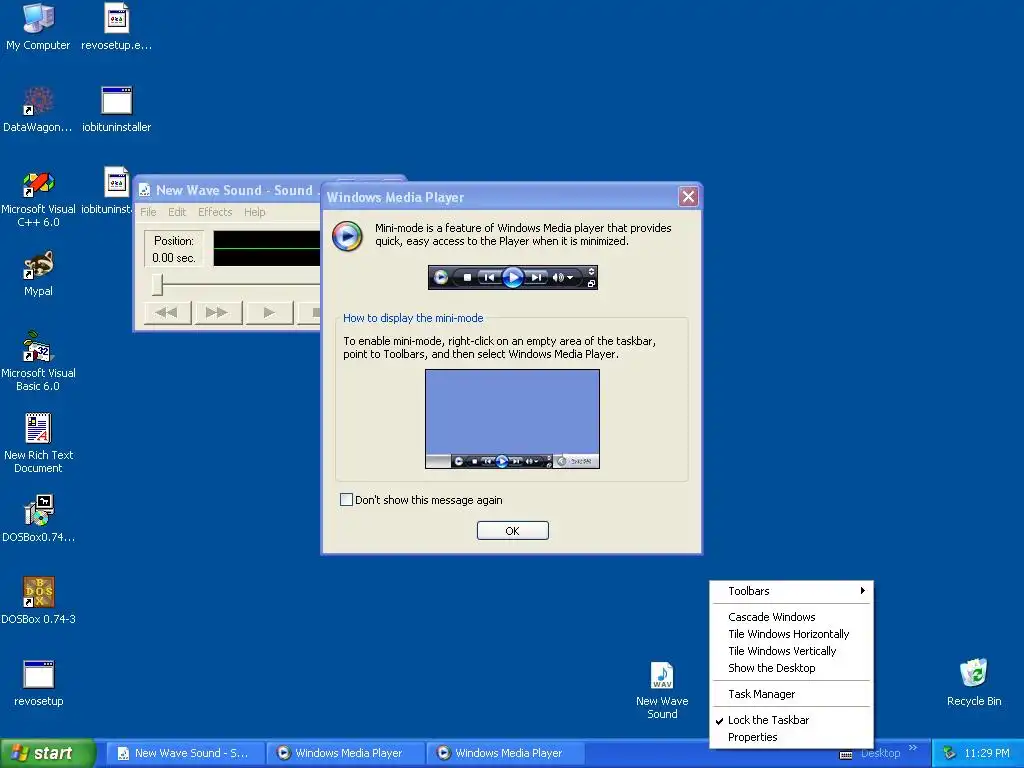
Task: Select the DOSBox 0.74-3 shortcut icon
Action: (38, 592)
